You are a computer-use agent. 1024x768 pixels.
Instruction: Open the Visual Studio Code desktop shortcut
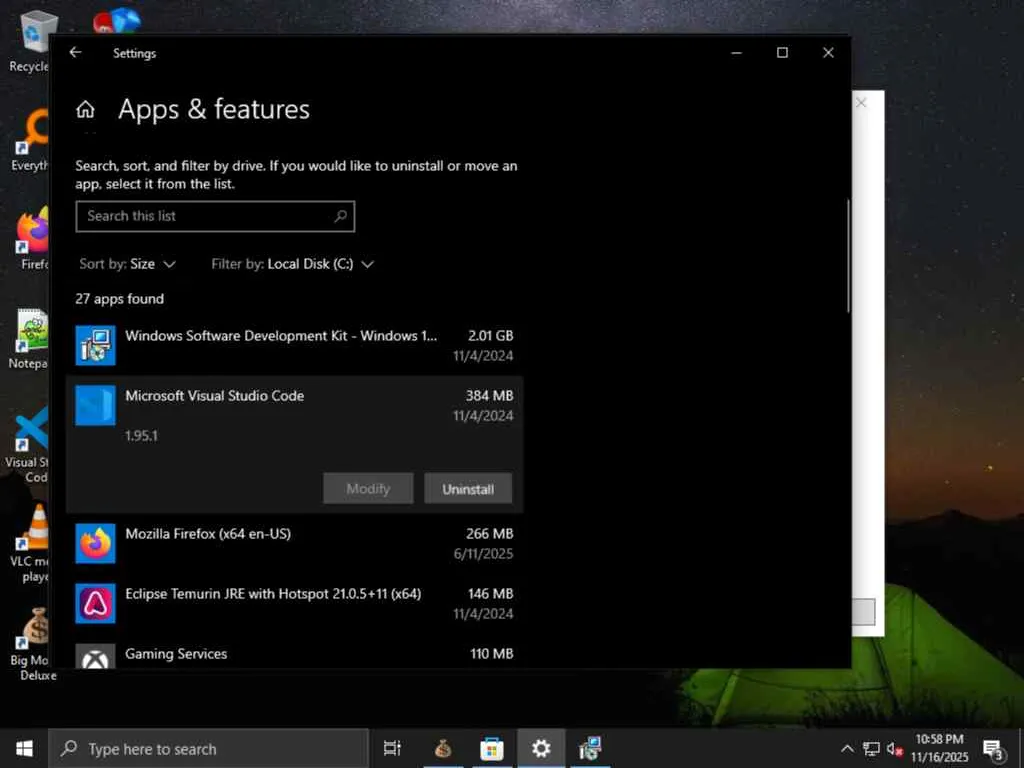pos(27,444)
